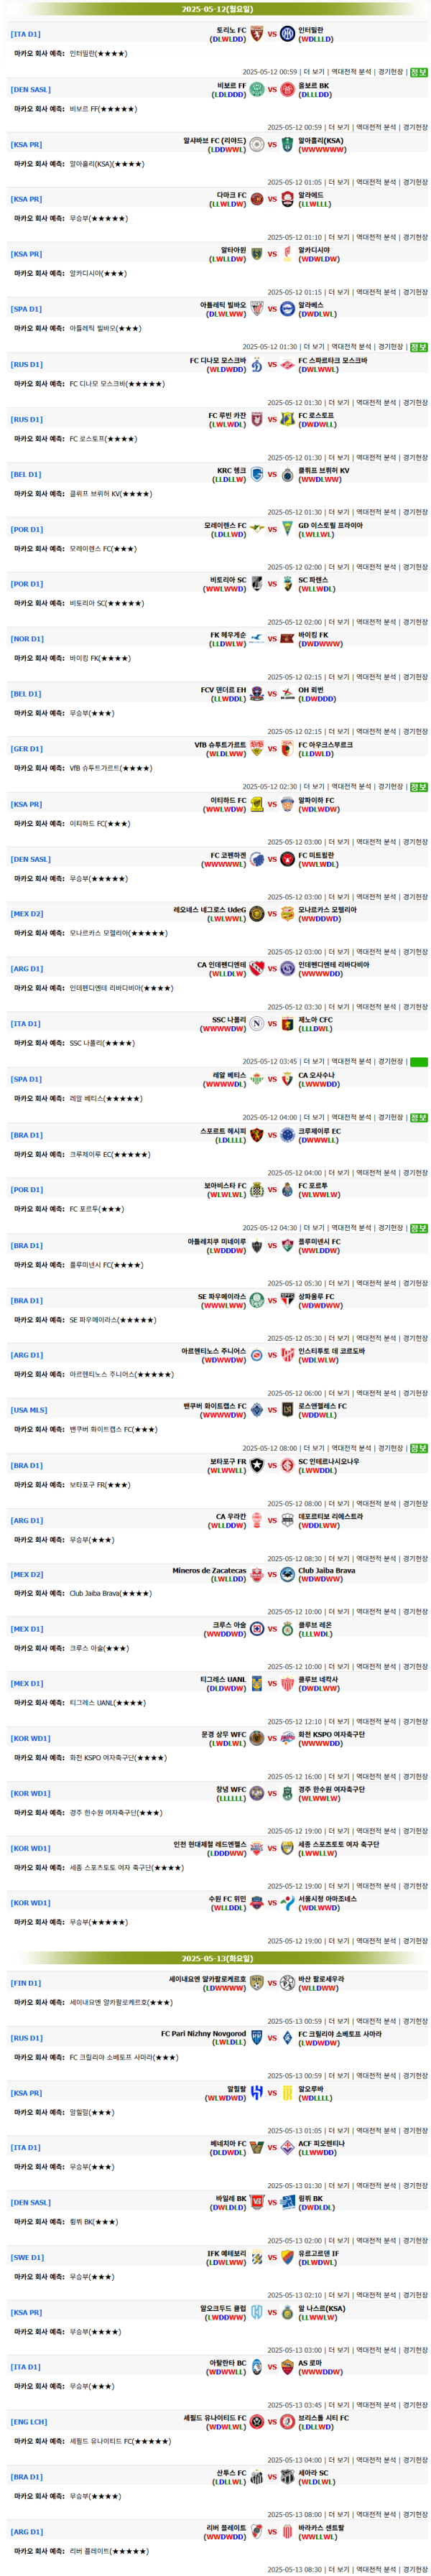
Task: Click the FC Porto team crest
Action: (287, 1190)
